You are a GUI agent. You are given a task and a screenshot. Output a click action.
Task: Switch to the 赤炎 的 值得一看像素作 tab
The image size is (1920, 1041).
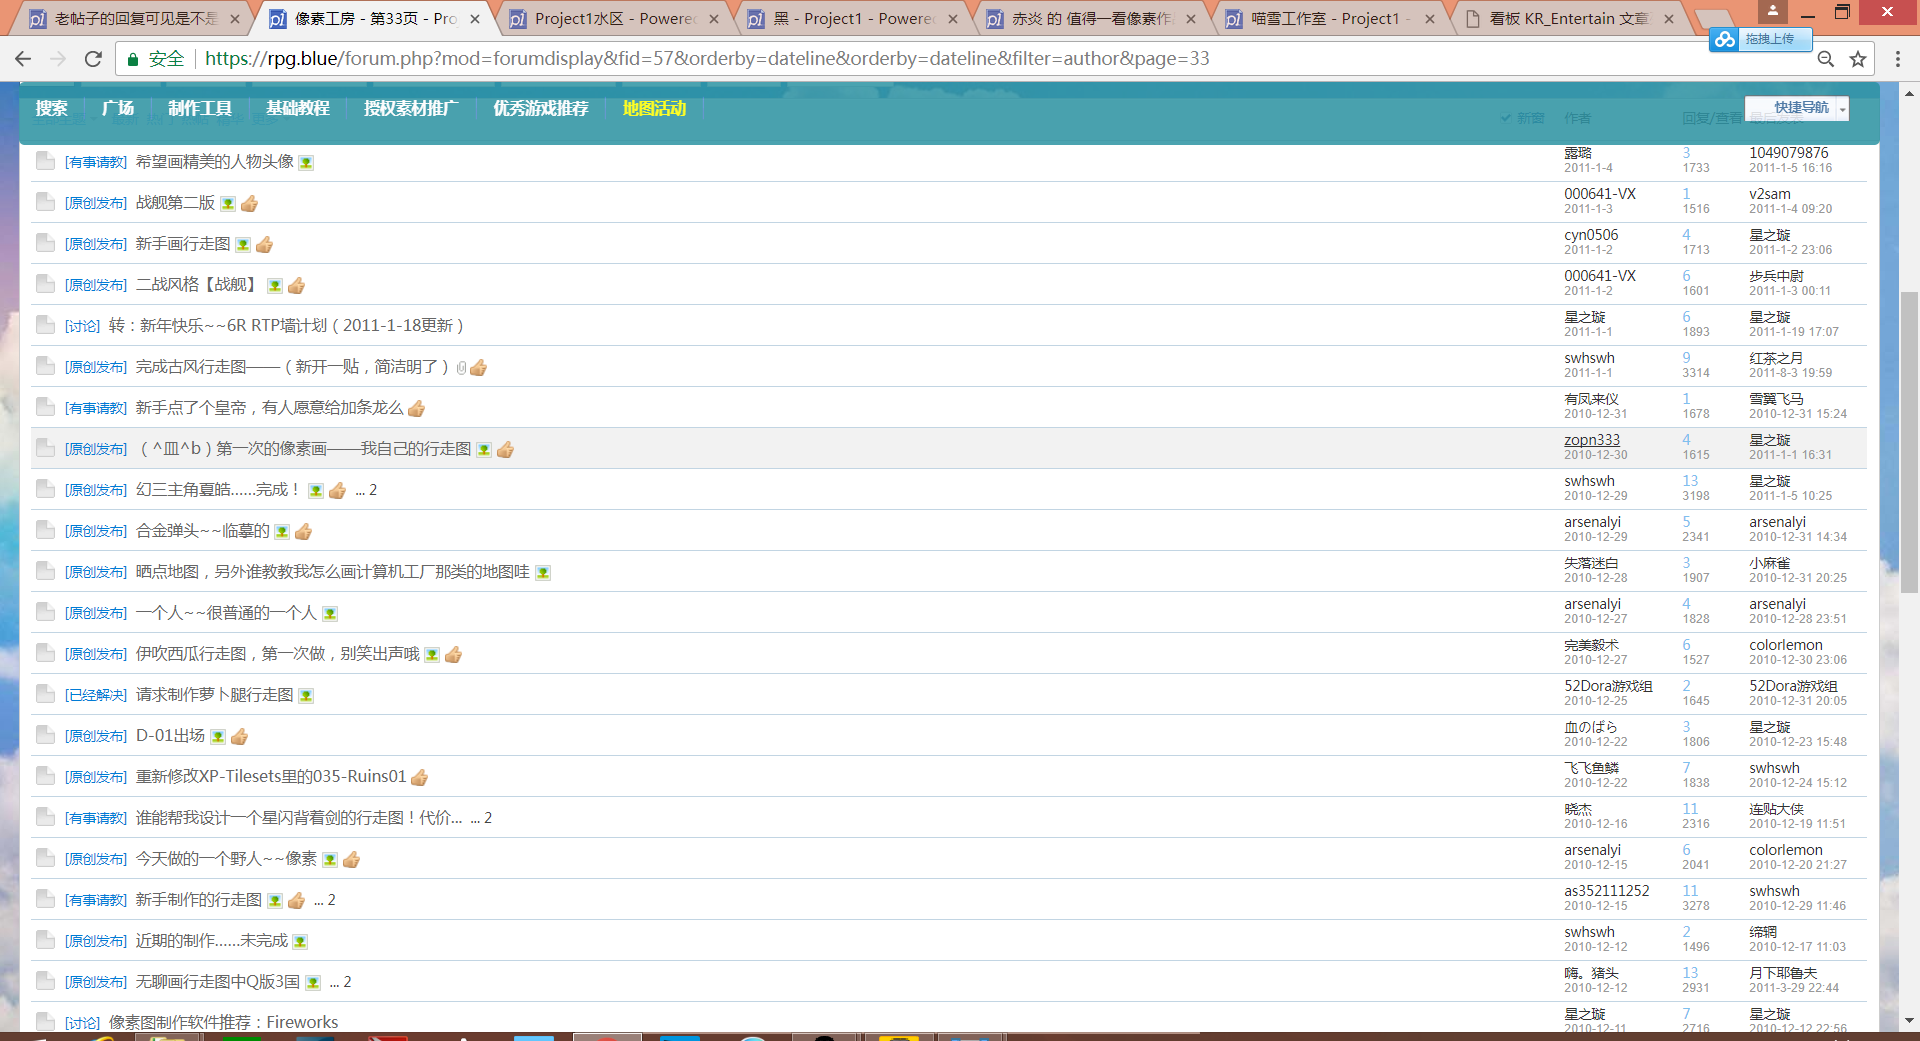(x=1091, y=19)
